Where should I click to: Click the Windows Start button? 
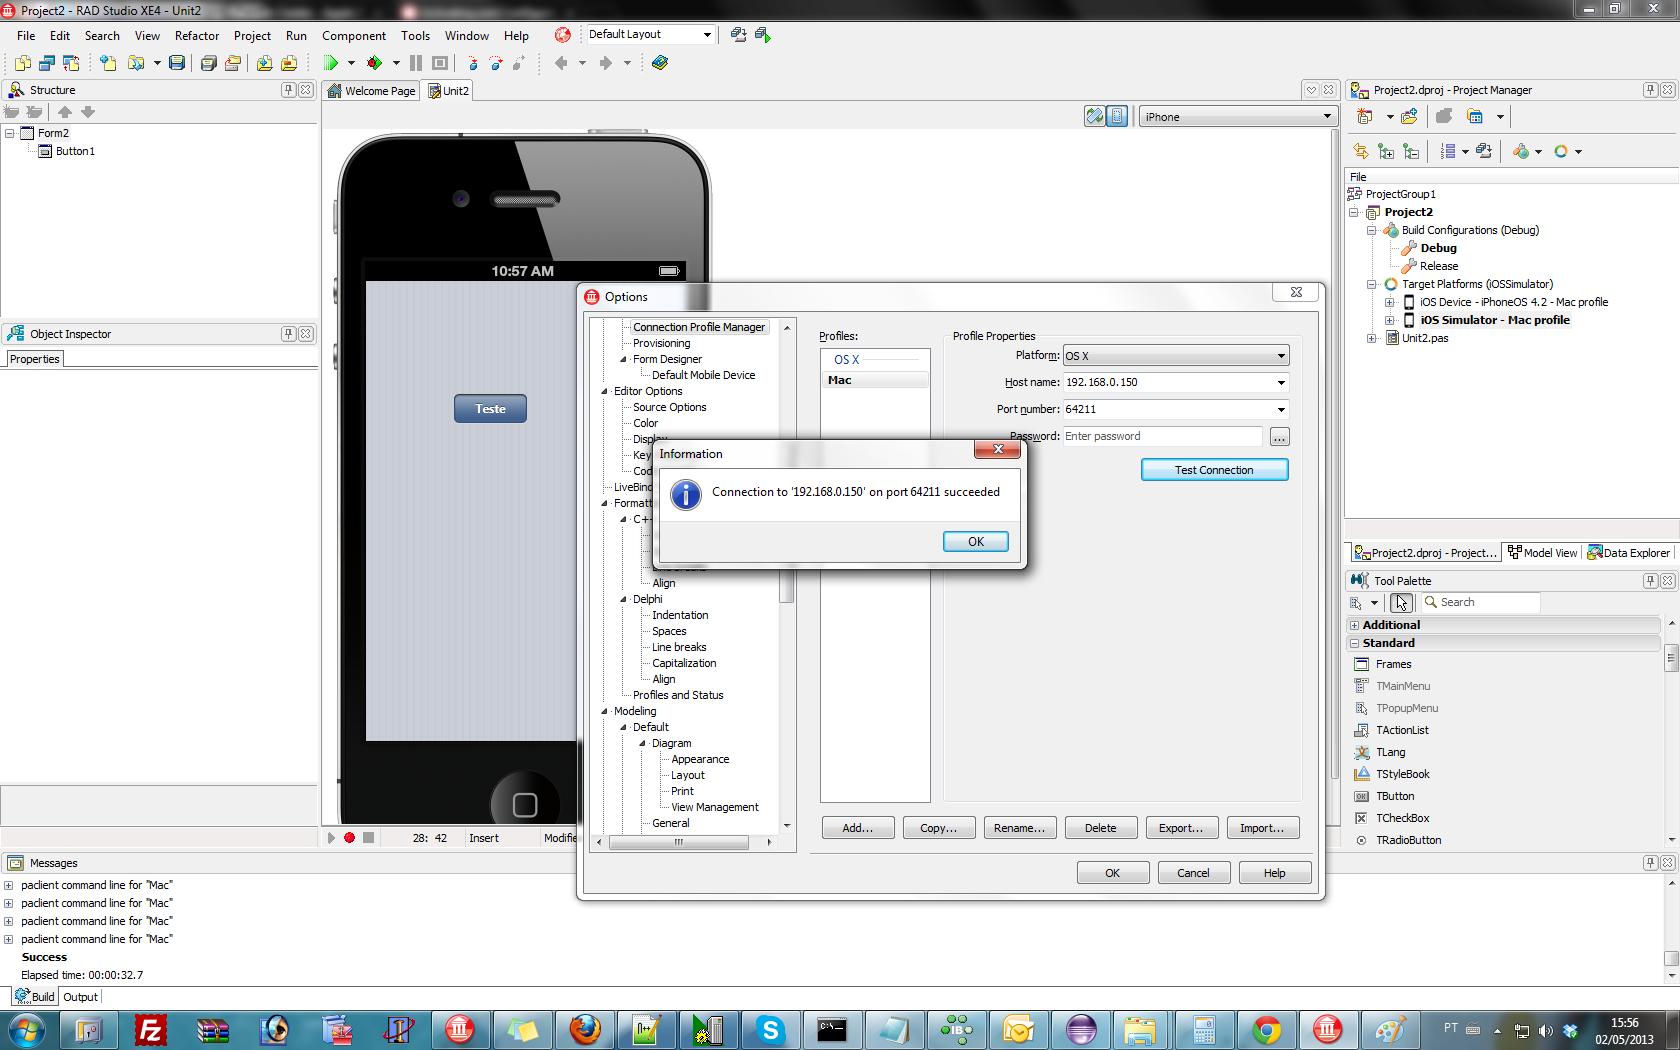coord(27,1029)
